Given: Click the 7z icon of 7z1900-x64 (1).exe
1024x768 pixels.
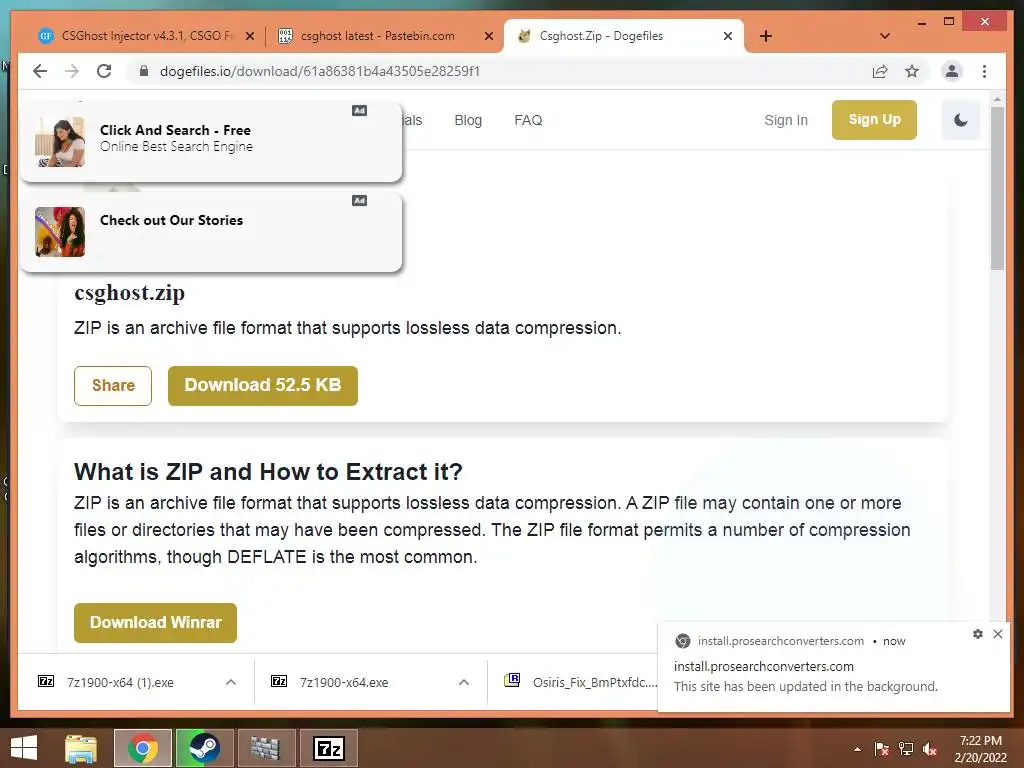Looking at the screenshot, I should point(46,681).
